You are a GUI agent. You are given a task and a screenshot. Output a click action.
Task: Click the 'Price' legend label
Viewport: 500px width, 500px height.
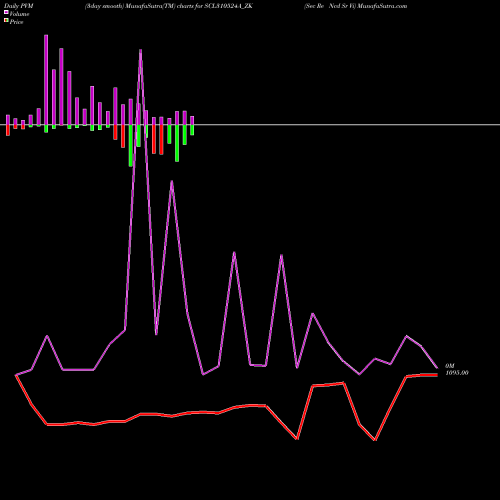(x=16, y=22)
